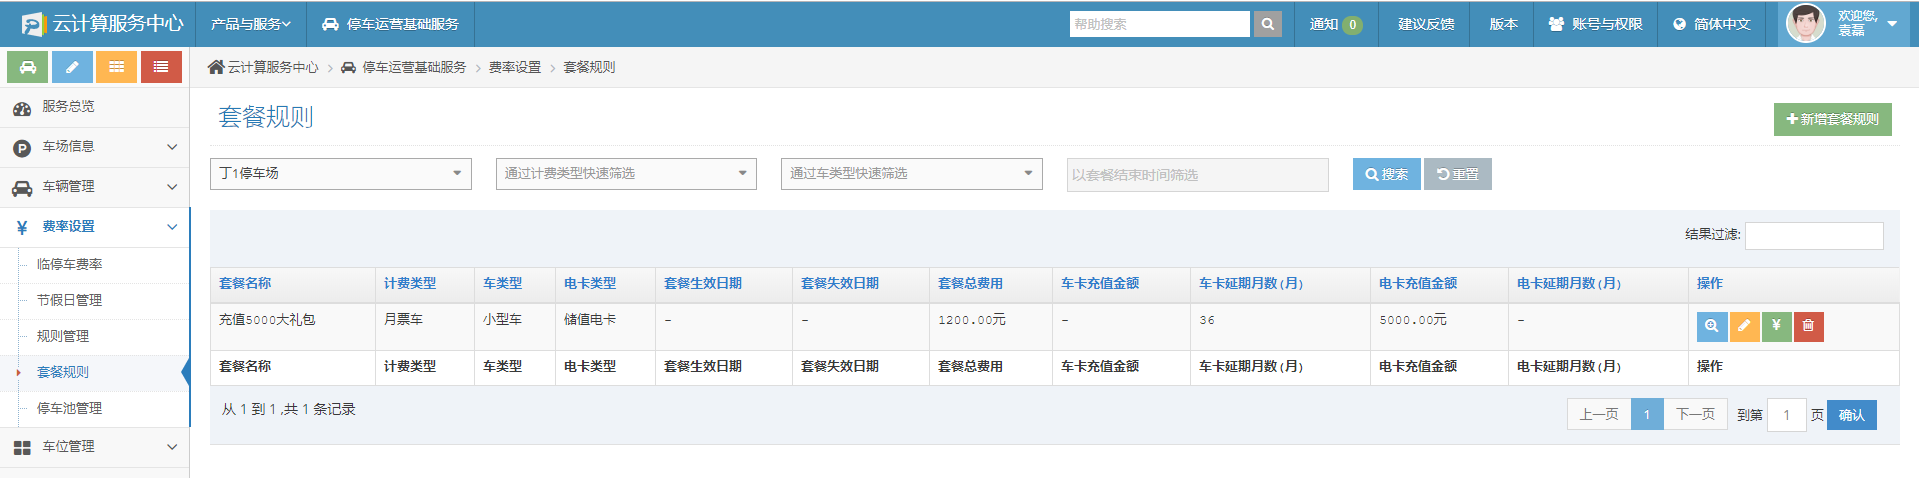Select page 1 in pagination
Image resolution: width=1919 pixels, height=478 pixels.
[1647, 414]
